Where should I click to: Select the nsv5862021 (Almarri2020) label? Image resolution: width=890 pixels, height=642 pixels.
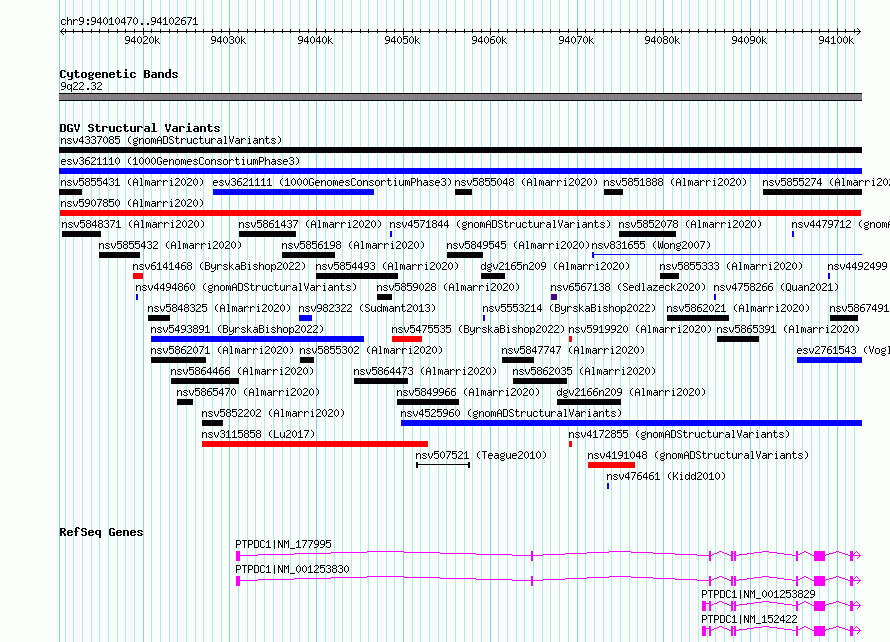pos(738,308)
